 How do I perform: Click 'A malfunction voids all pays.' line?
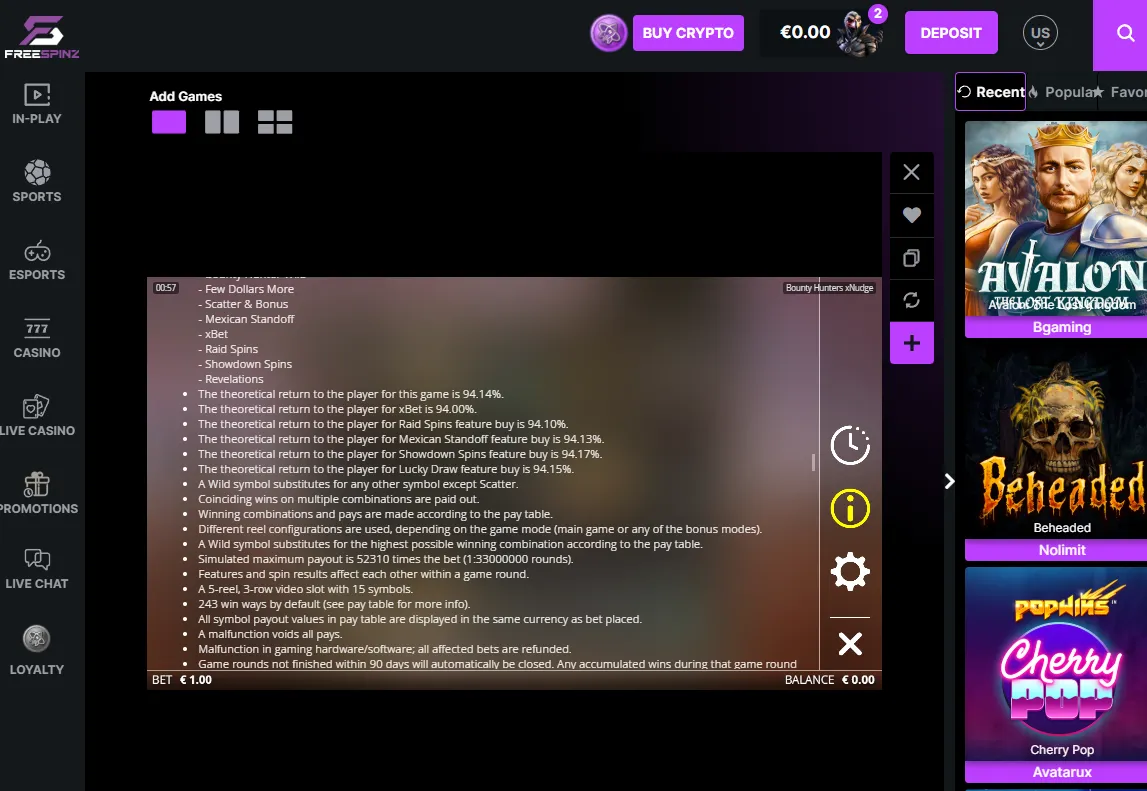click(270, 634)
